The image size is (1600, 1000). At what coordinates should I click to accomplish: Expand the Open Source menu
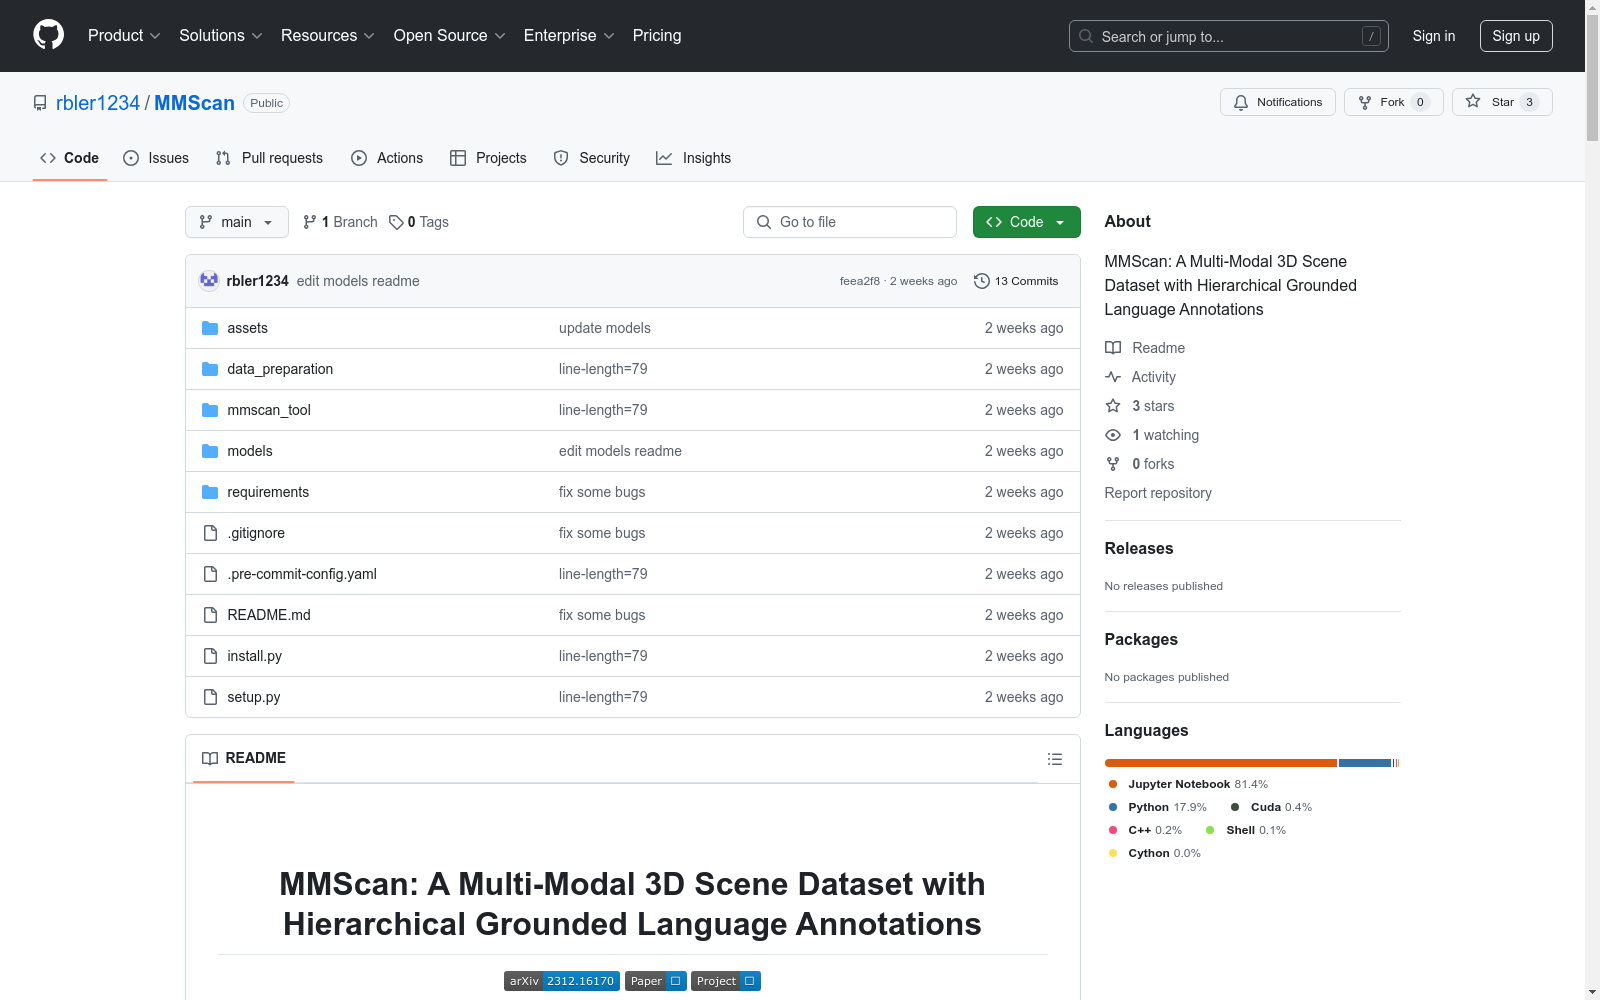coord(449,36)
